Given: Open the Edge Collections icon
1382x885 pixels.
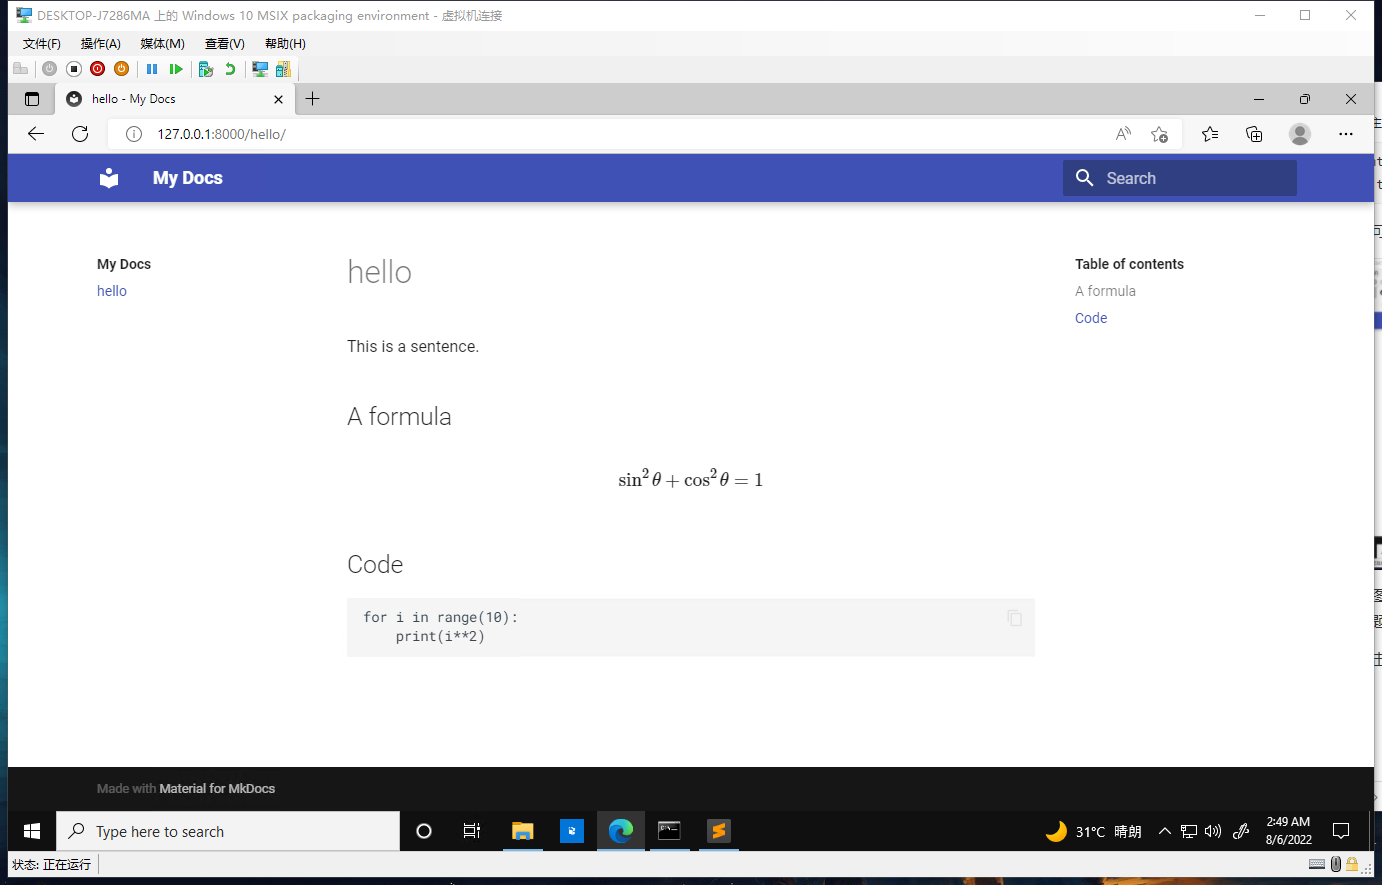Looking at the screenshot, I should pos(1254,134).
